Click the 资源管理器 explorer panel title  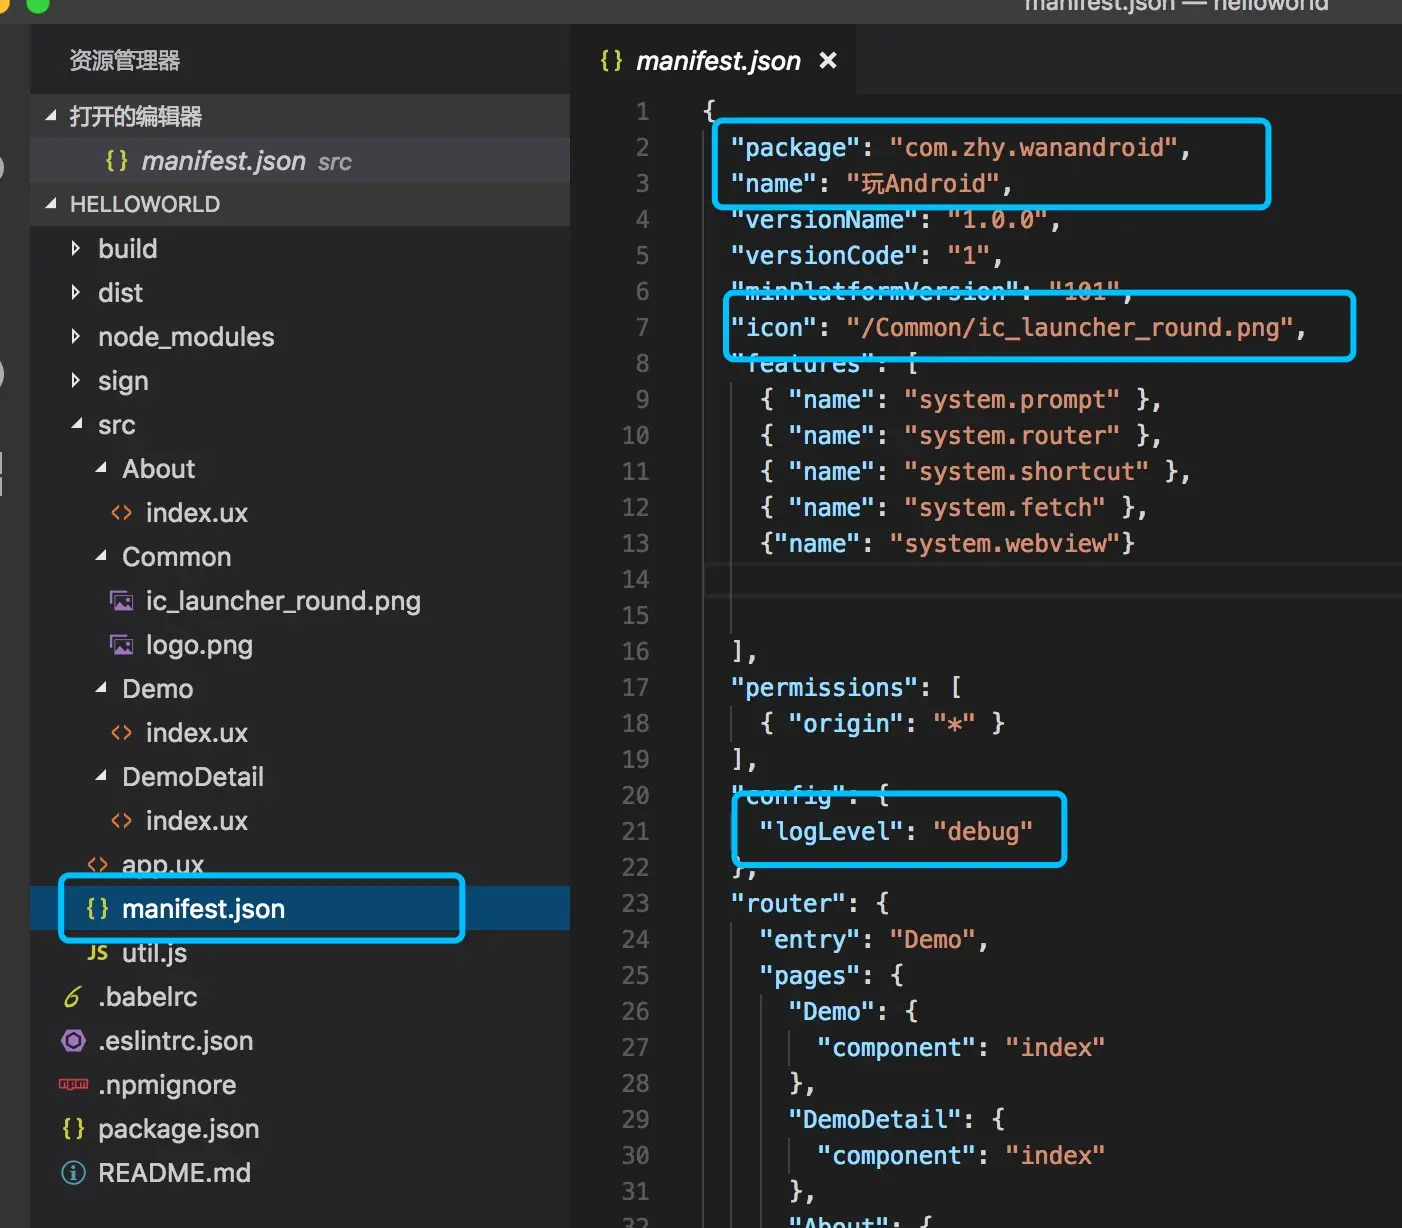point(125,61)
